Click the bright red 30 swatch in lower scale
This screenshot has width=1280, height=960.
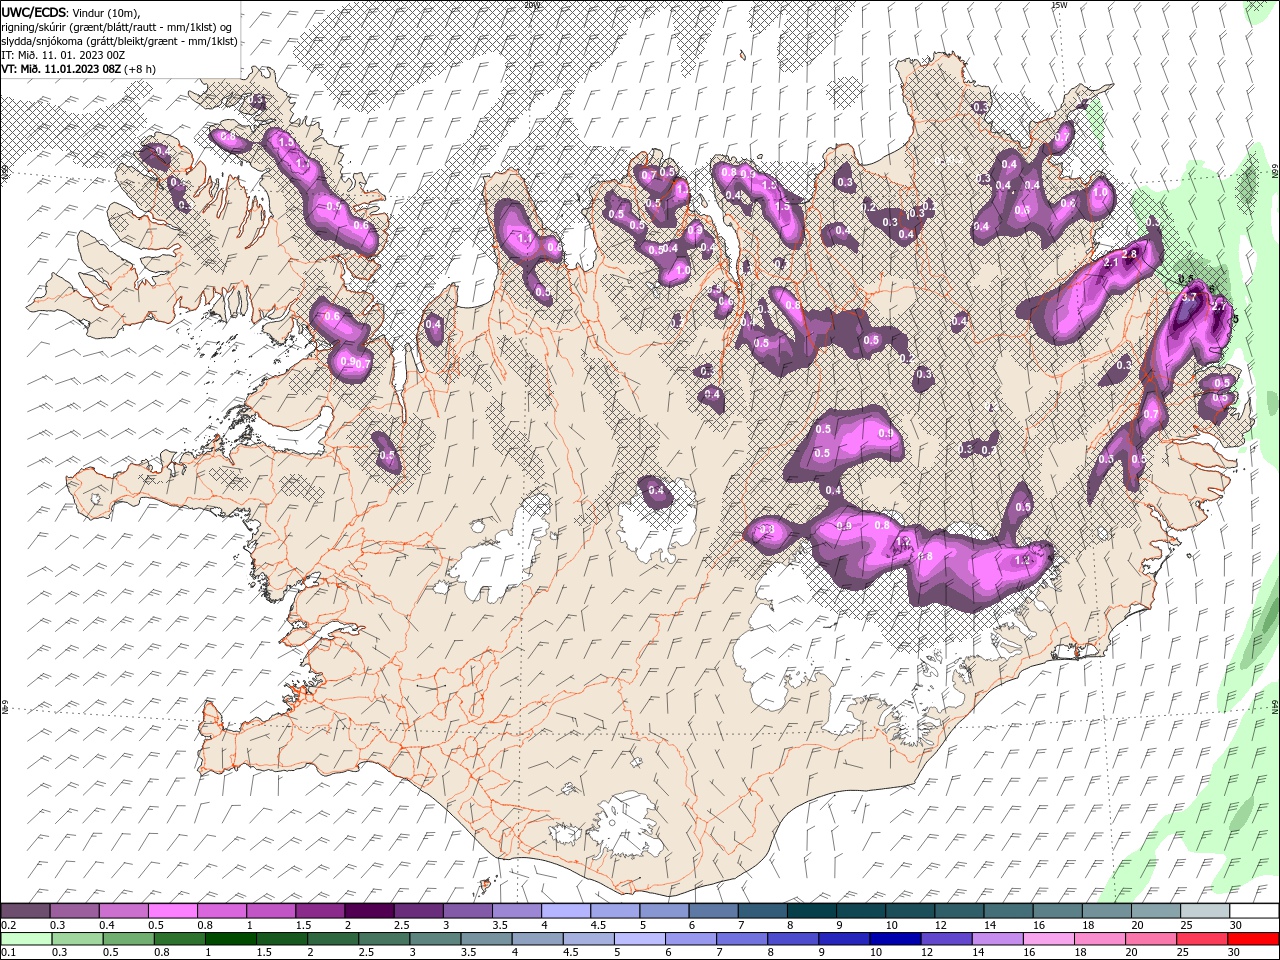pyautogui.click(x=1253, y=939)
